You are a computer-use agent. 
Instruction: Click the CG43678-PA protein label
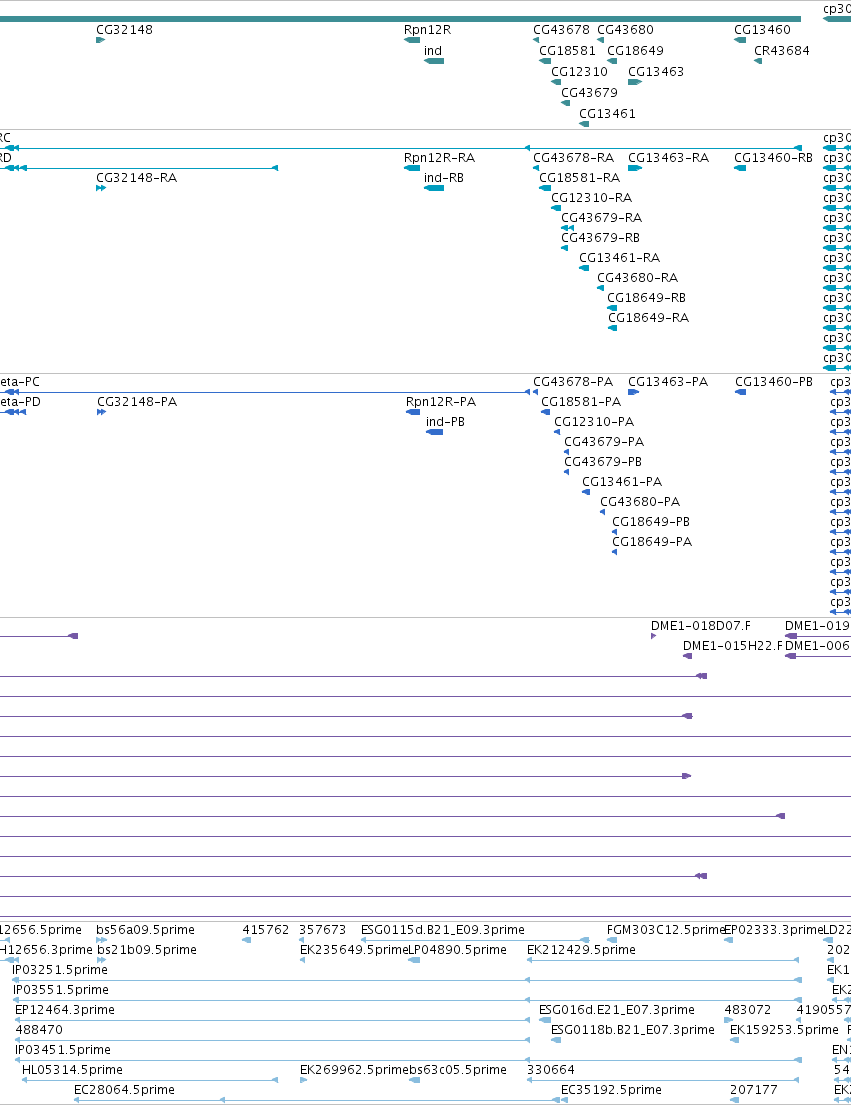coord(573,382)
